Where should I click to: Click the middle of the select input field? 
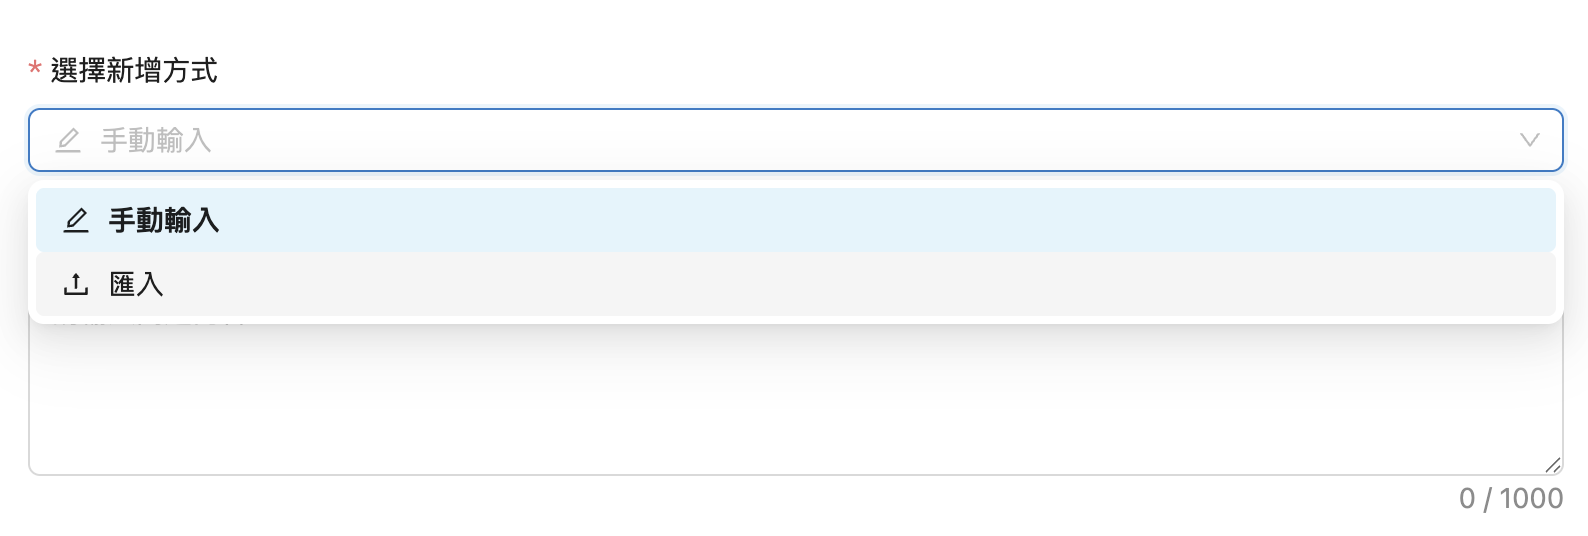(x=795, y=140)
